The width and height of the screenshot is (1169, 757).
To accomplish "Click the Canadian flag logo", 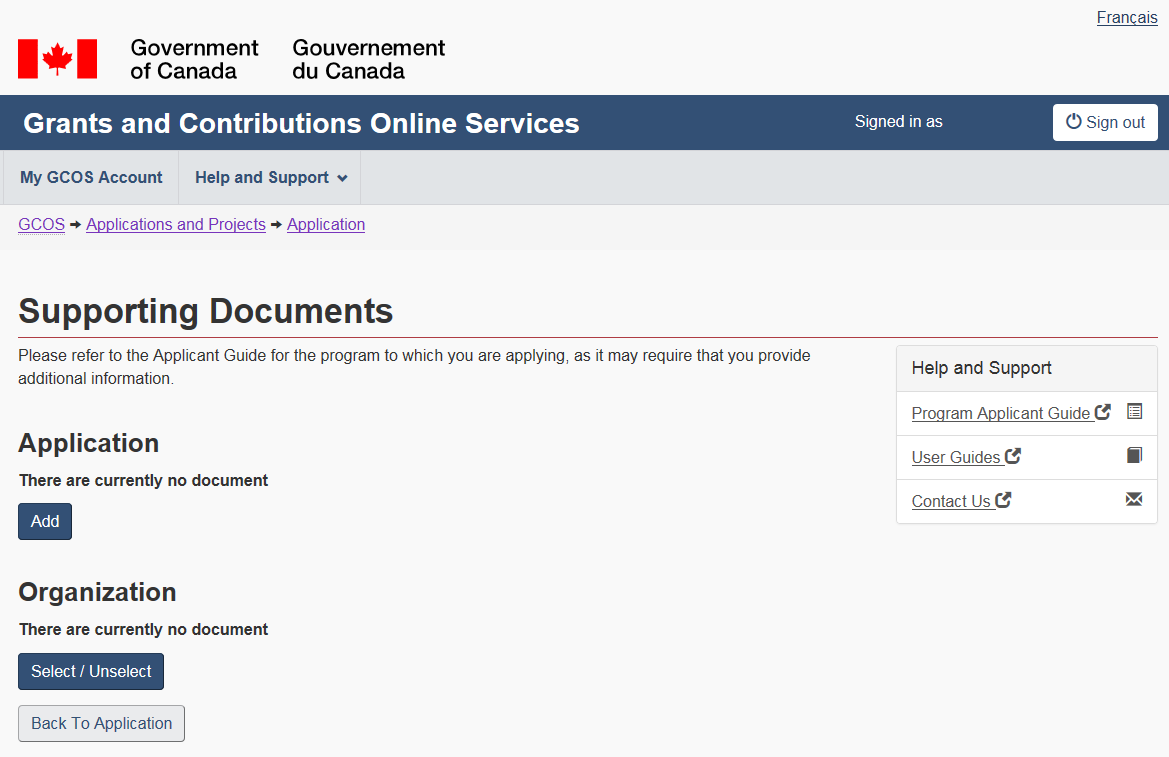I will point(57,59).
